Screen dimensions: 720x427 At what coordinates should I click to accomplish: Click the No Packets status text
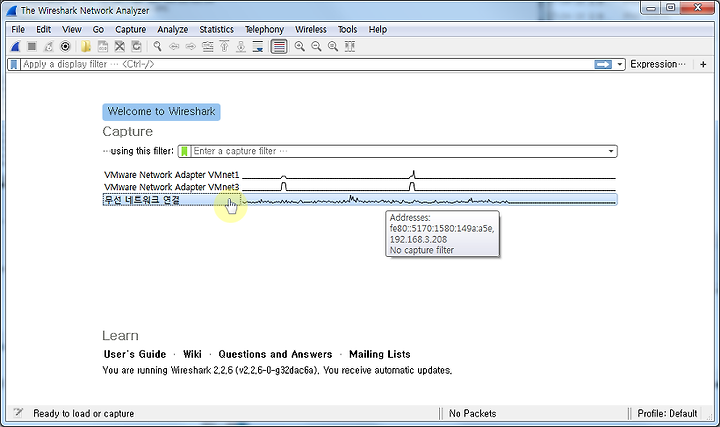click(x=472, y=413)
